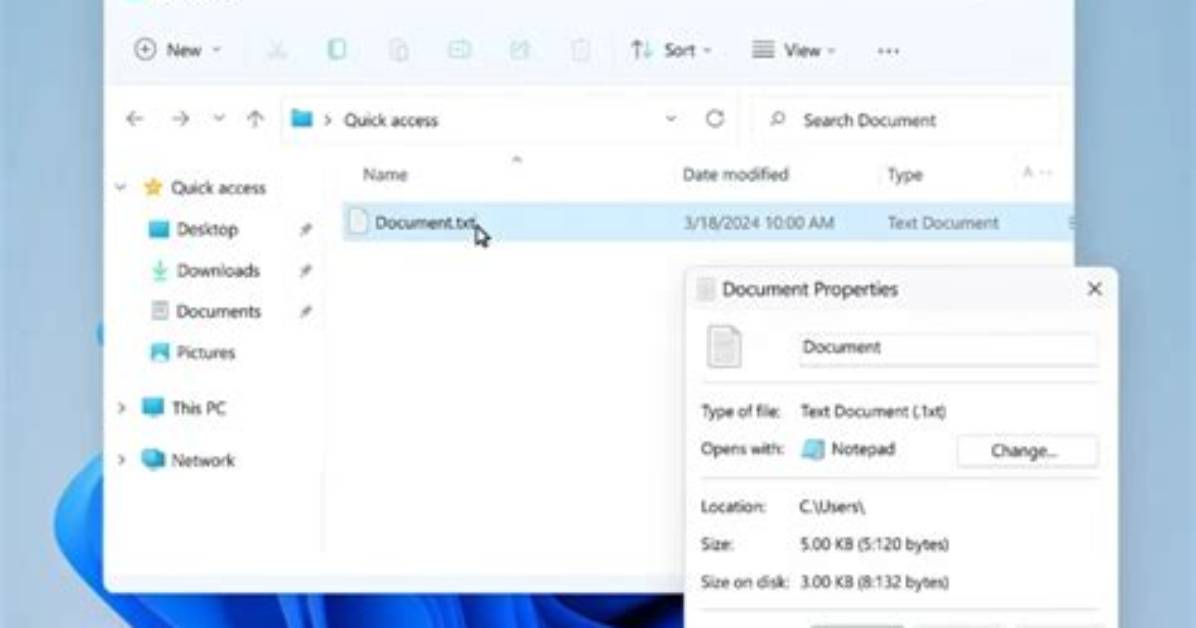This screenshot has height=628, width=1196.
Task: Expand the This PC tree node
Action: coord(121,408)
